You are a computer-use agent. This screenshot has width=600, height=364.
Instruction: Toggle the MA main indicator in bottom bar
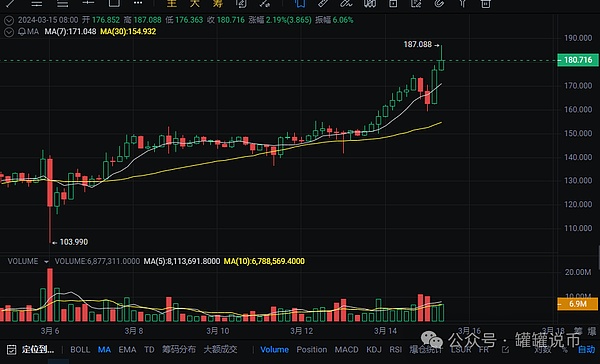tap(104, 349)
